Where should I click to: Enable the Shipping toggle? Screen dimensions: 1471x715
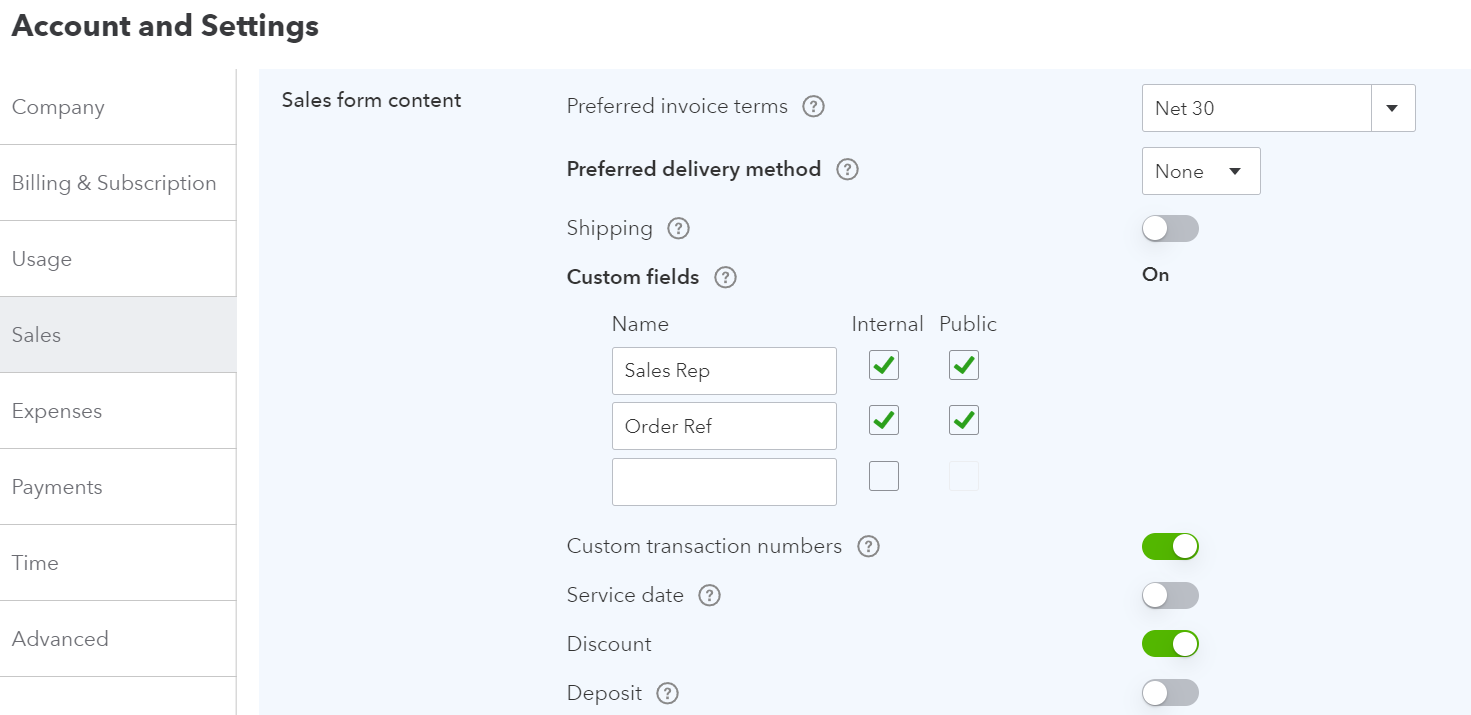(x=1170, y=229)
